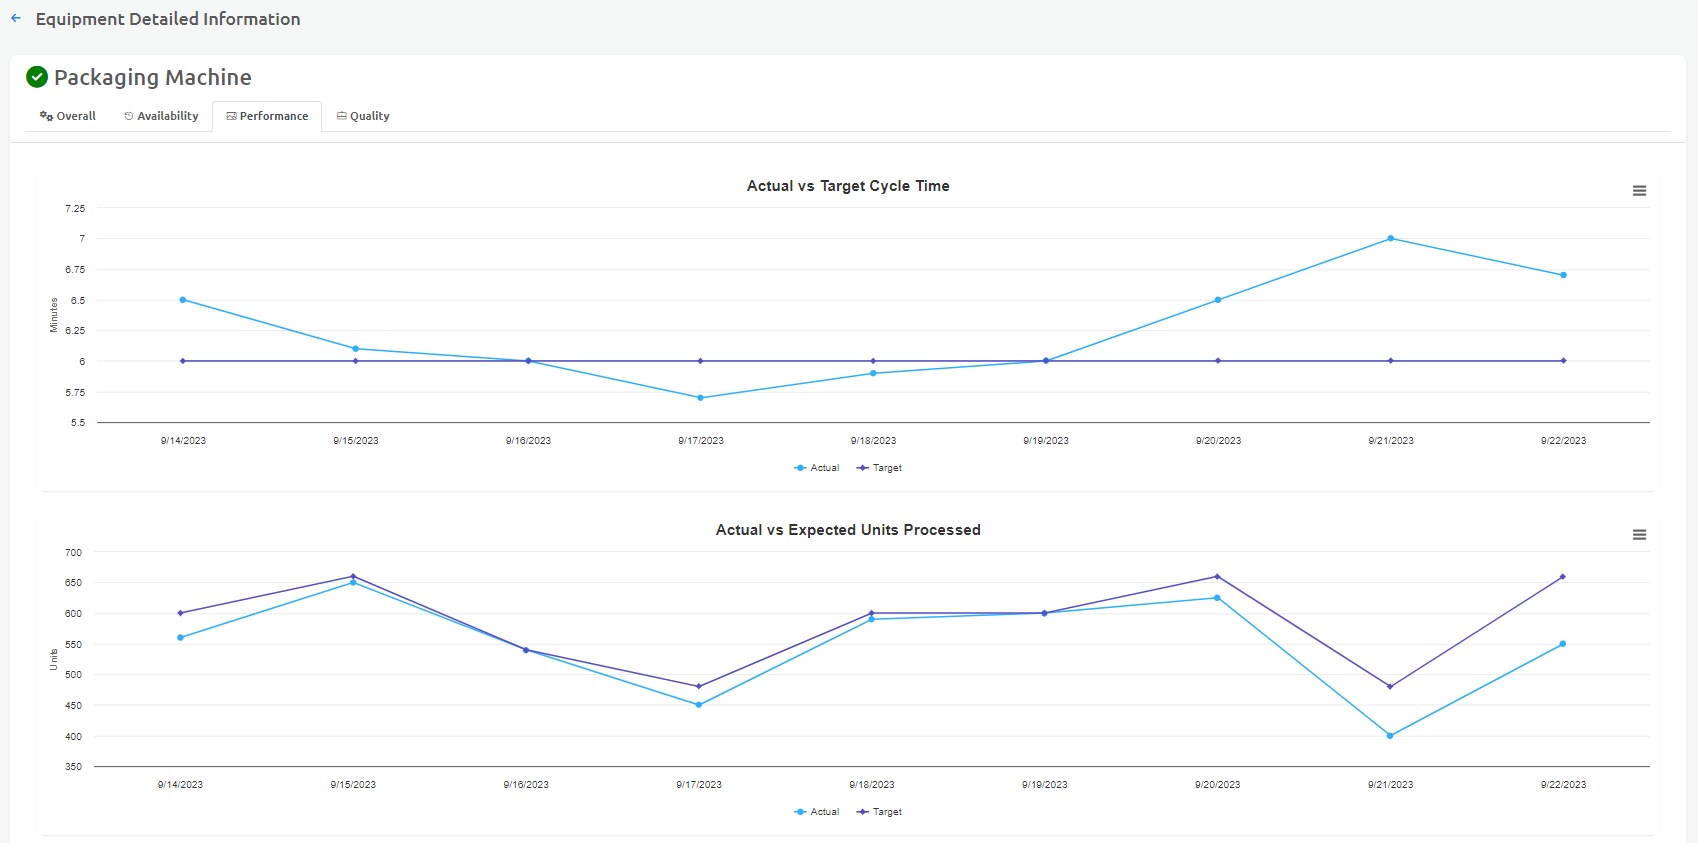Image resolution: width=1698 pixels, height=843 pixels.
Task: Click the 9/14/2023 Target units point
Action: coord(180,613)
